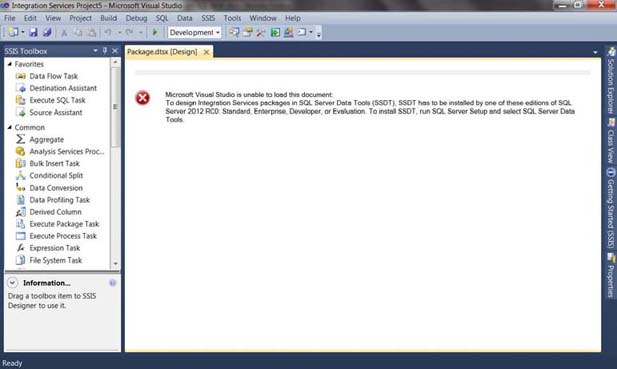
Task: Click the Save icon in the toolbar
Action: coord(33,32)
